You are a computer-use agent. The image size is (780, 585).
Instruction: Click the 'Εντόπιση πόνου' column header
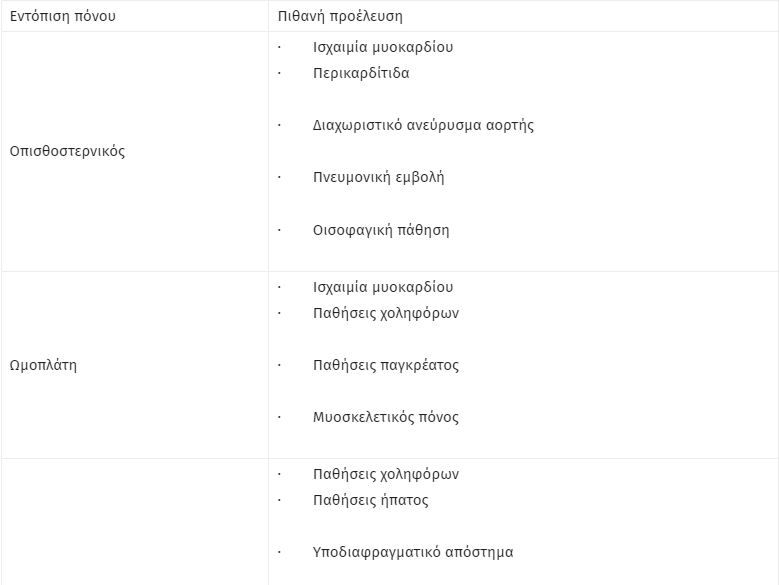pos(63,16)
